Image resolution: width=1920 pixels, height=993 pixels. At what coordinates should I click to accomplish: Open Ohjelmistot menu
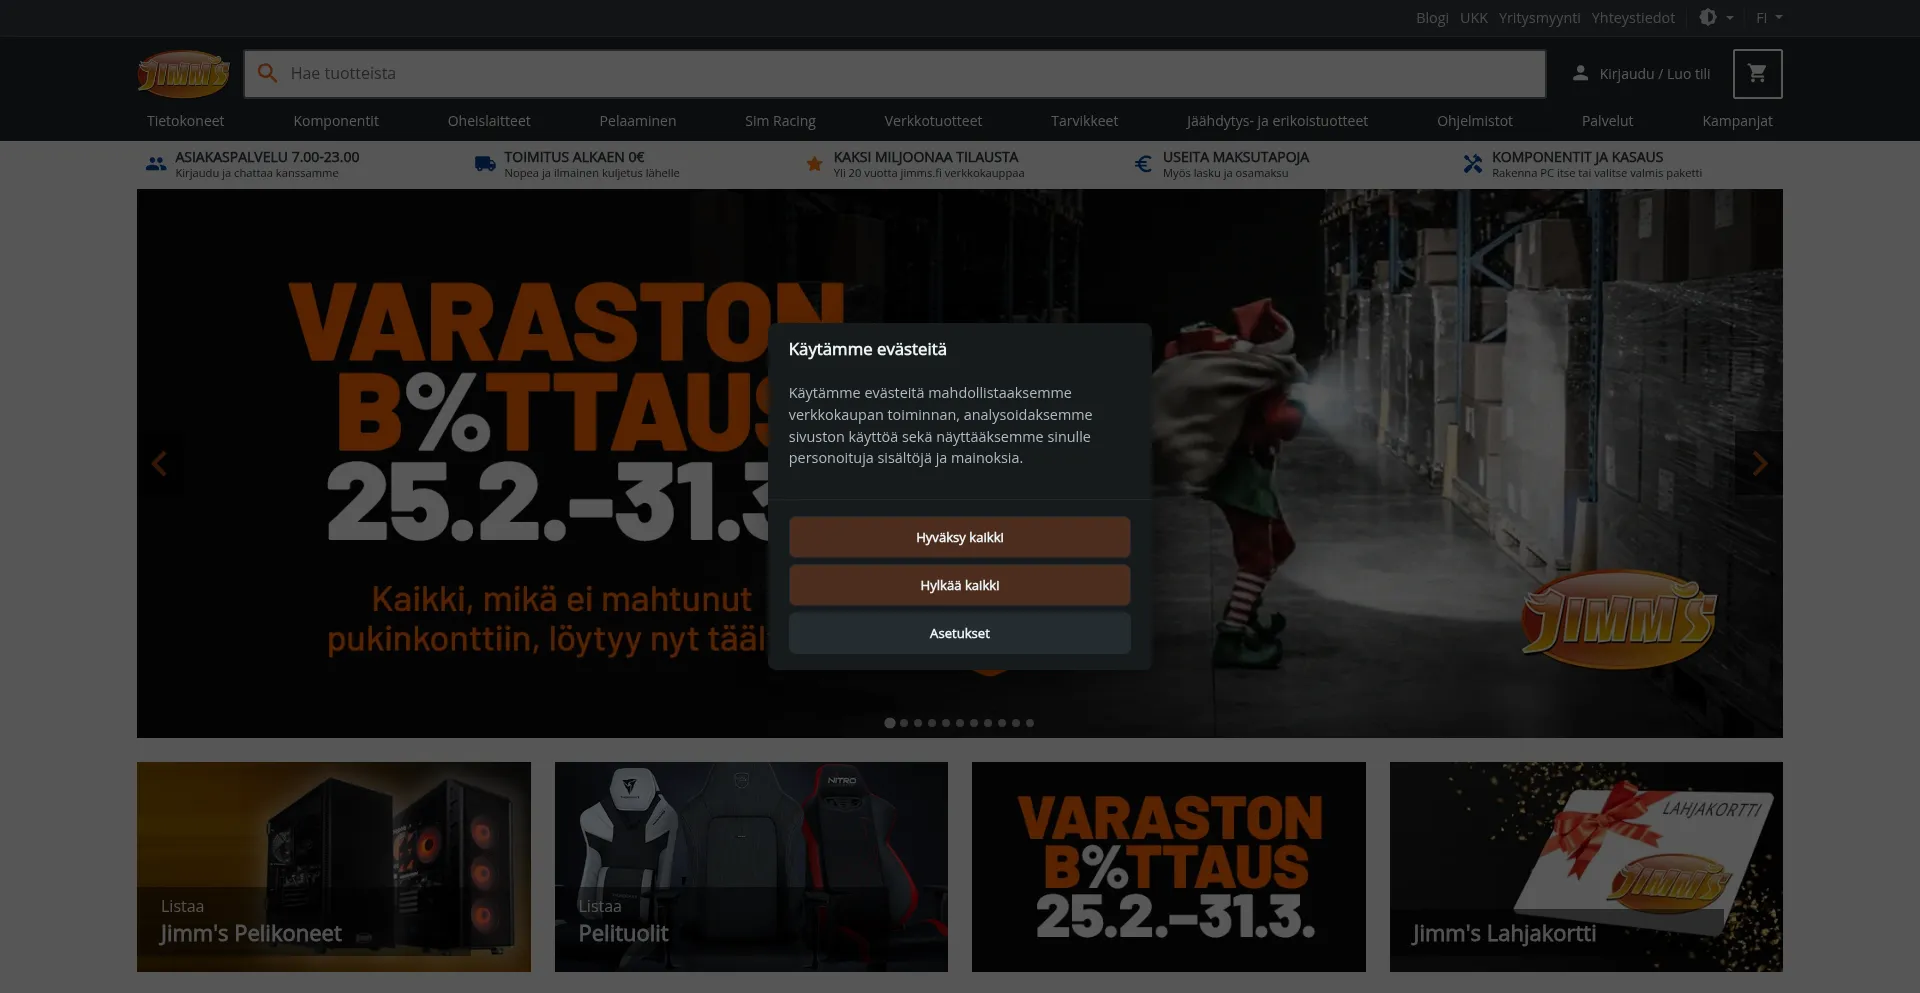[1475, 121]
